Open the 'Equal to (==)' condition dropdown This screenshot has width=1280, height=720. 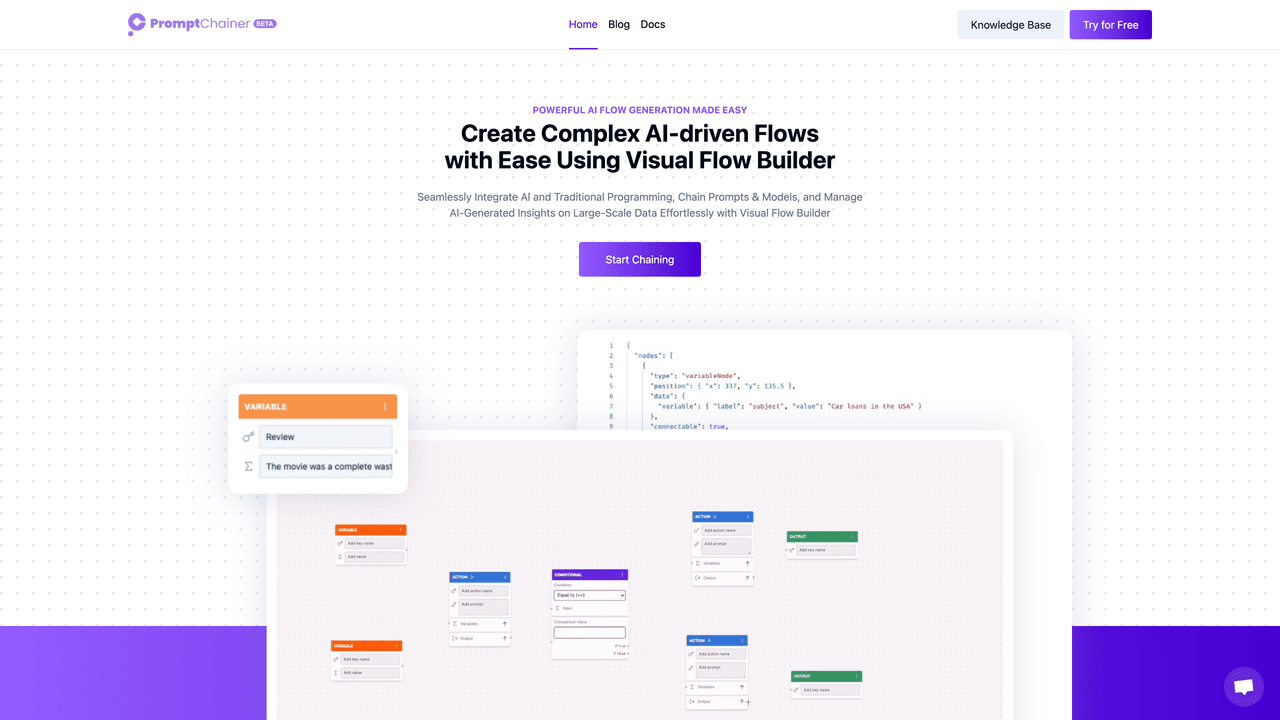pos(590,595)
